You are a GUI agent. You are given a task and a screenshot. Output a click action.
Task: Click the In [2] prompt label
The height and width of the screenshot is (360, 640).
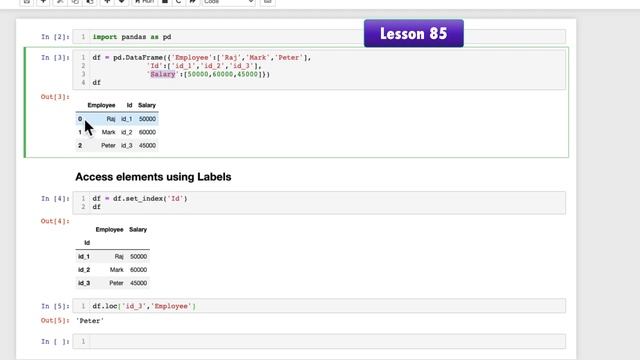[55, 37]
